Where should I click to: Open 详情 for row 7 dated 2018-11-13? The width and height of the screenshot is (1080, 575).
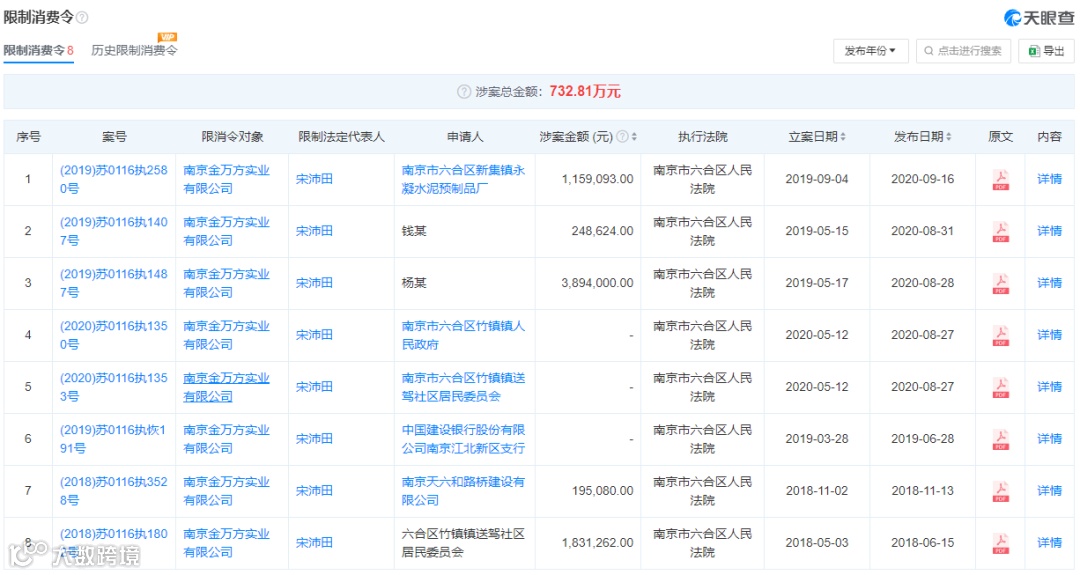pyautogui.click(x=1050, y=491)
